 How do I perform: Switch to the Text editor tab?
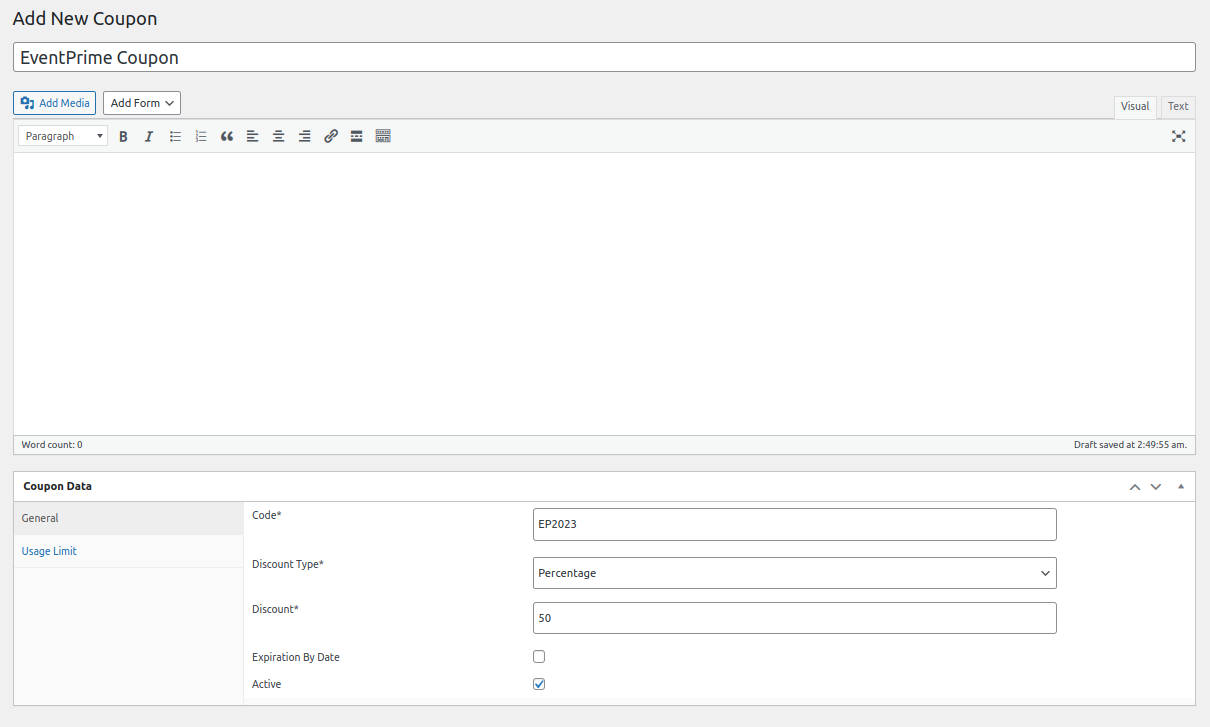[1178, 106]
